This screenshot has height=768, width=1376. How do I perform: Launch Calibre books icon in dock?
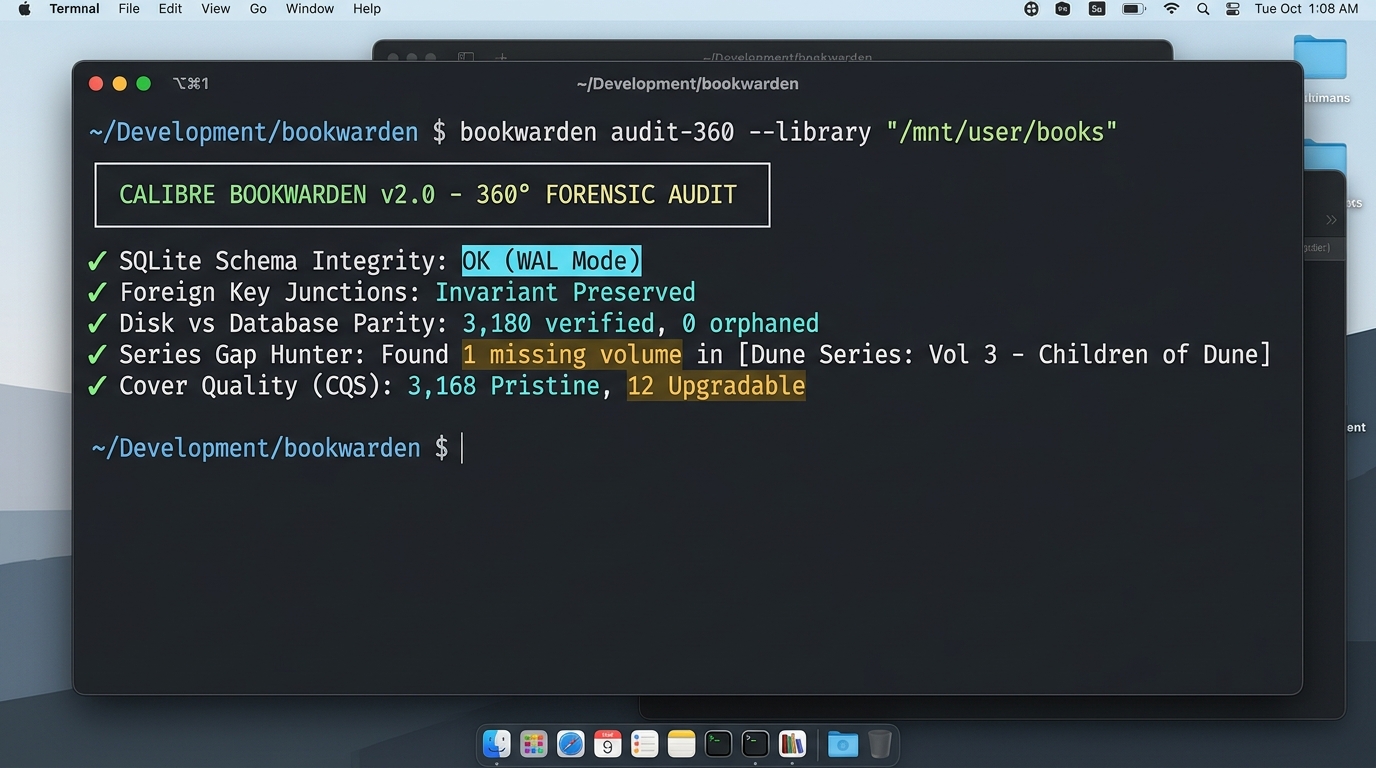(x=792, y=744)
